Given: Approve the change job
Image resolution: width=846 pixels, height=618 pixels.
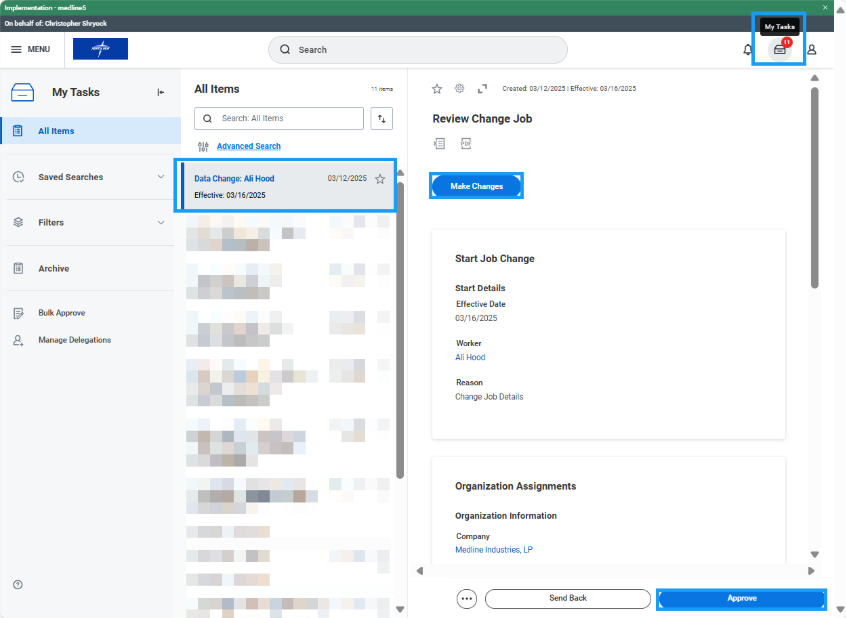Looking at the screenshot, I should coord(740,598).
